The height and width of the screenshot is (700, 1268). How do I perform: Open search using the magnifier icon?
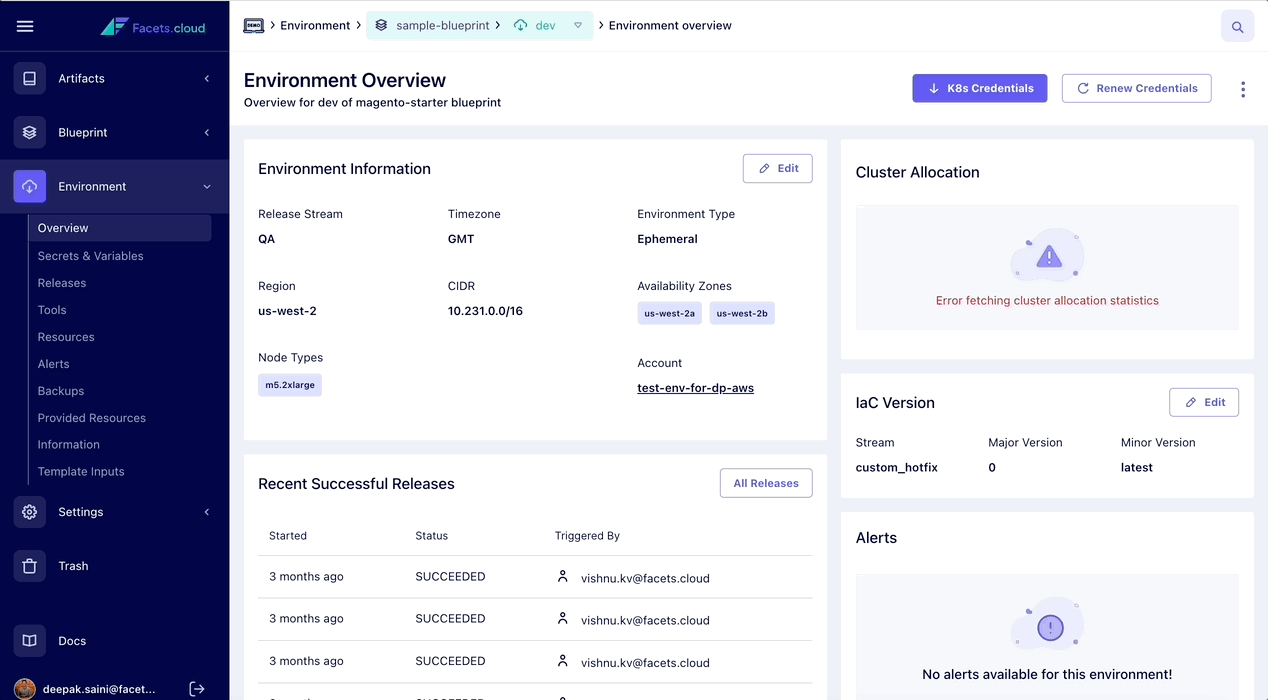coord(1237,26)
